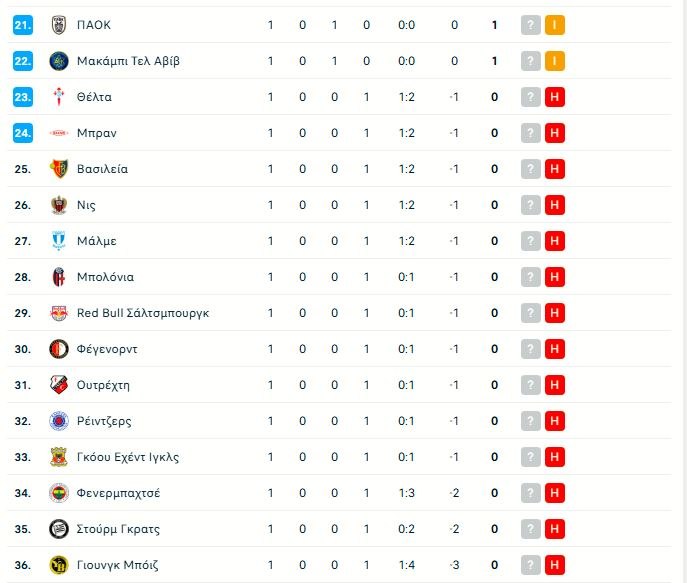Click the Μακάμπι Τελ Αβίβ club logo

(58, 61)
